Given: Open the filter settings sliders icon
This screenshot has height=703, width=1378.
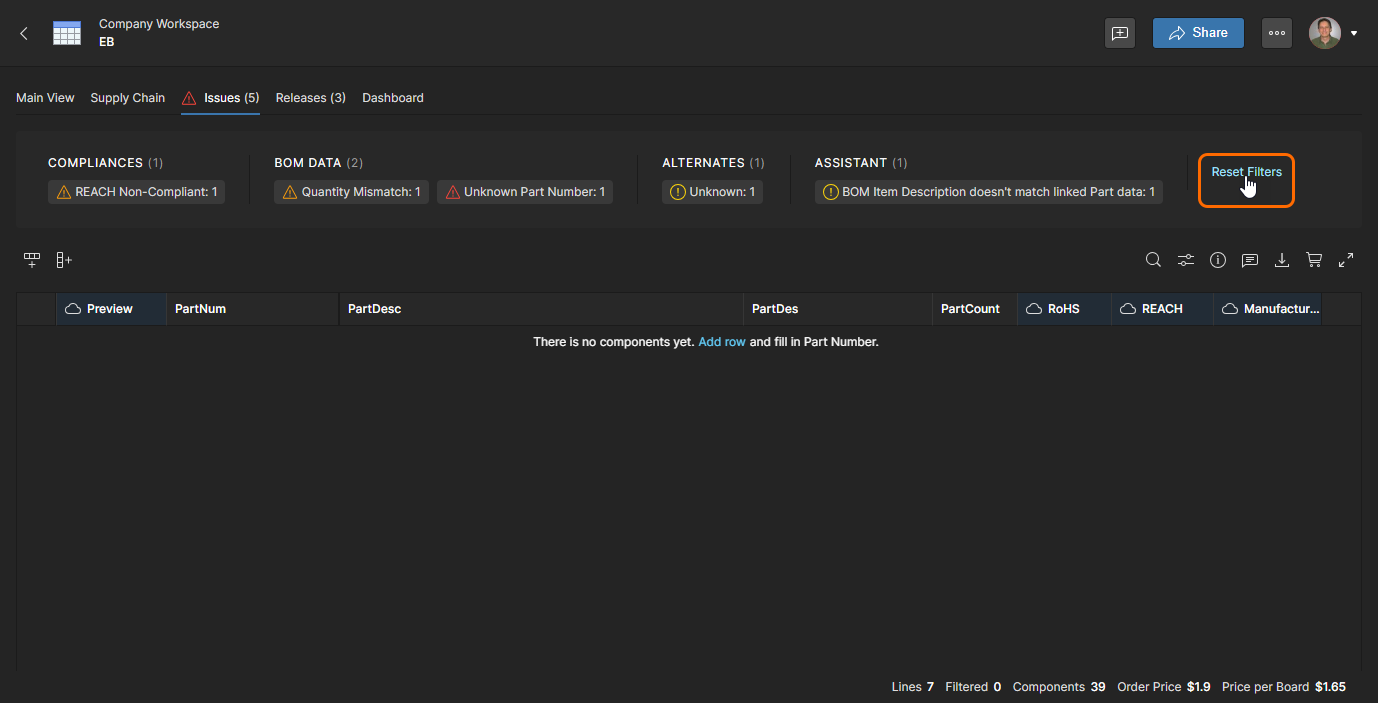Looking at the screenshot, I should [1185, 260].
